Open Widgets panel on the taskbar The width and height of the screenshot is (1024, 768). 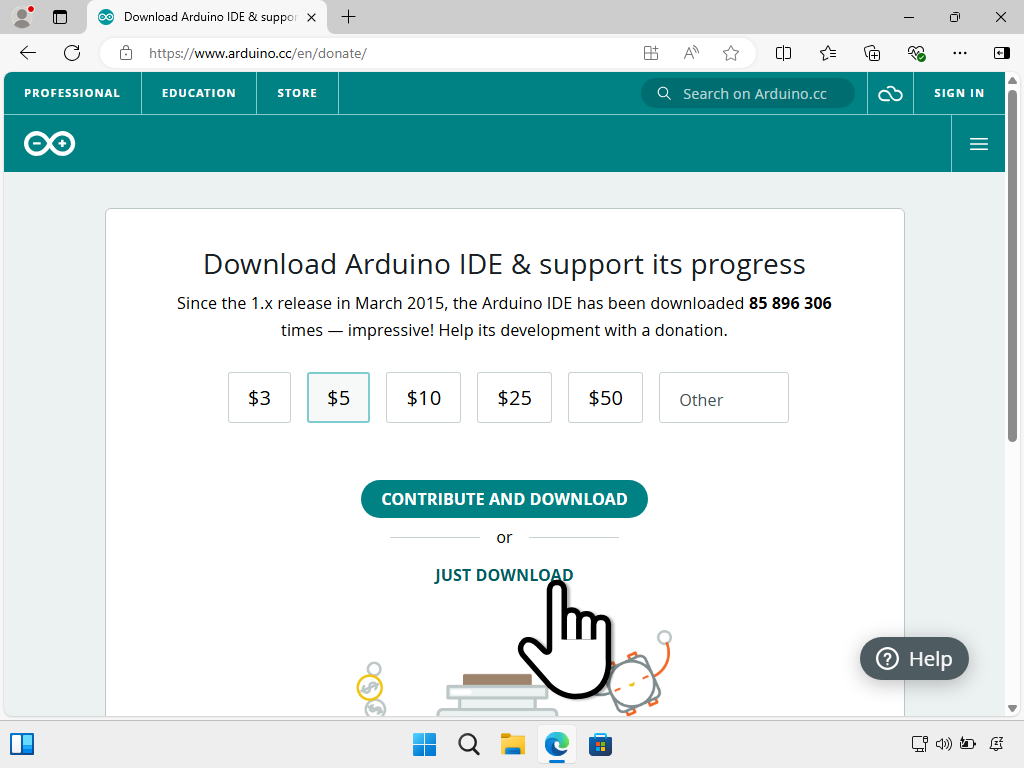[x=22, y=744]
